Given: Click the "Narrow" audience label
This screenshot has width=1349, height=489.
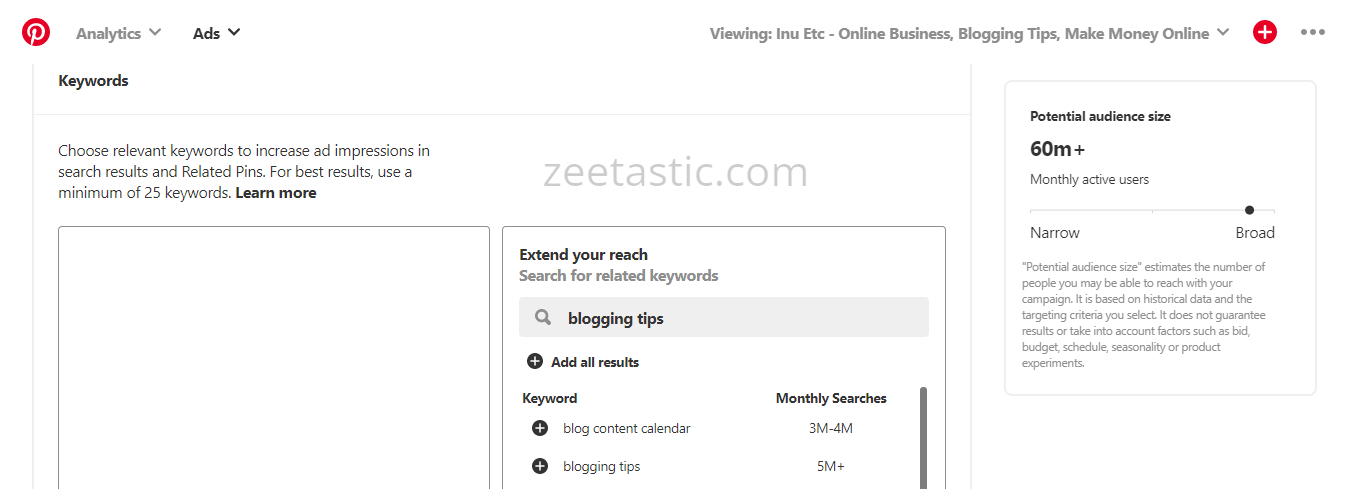Looking at the screenshot, I should click(x=1055, y=232).
